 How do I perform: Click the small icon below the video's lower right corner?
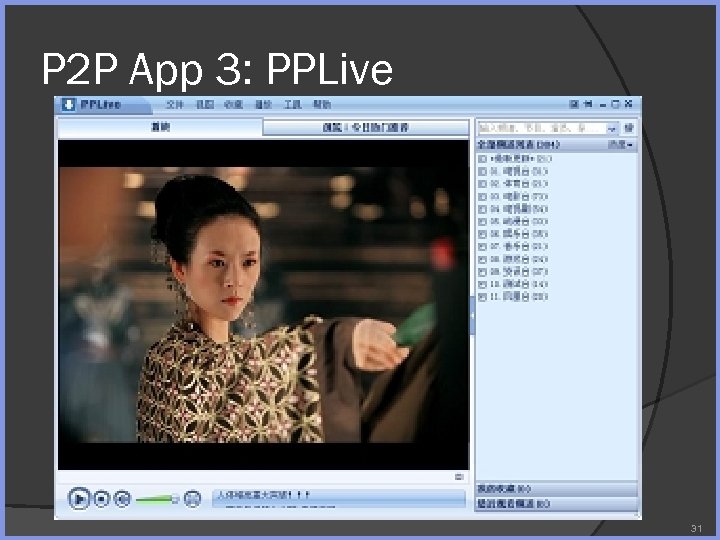459,477
